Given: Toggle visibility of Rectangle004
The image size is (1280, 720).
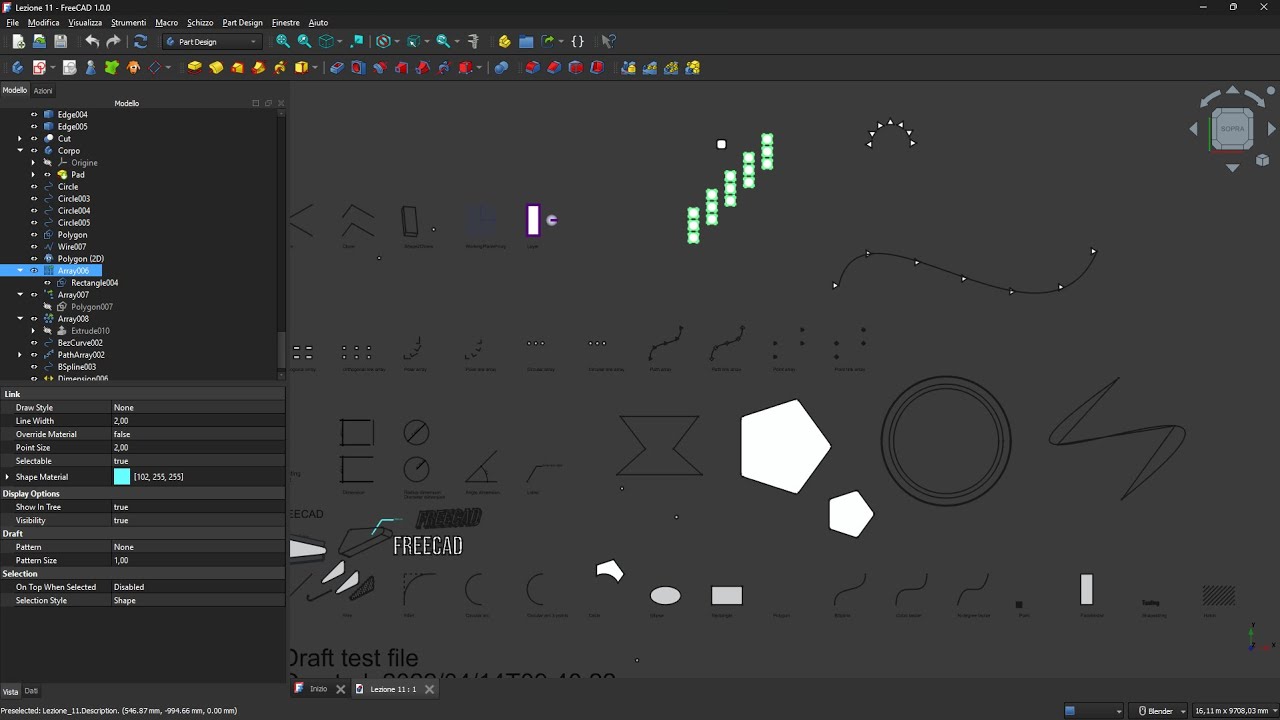Looking at the screenshot, I should coord(47,283).
